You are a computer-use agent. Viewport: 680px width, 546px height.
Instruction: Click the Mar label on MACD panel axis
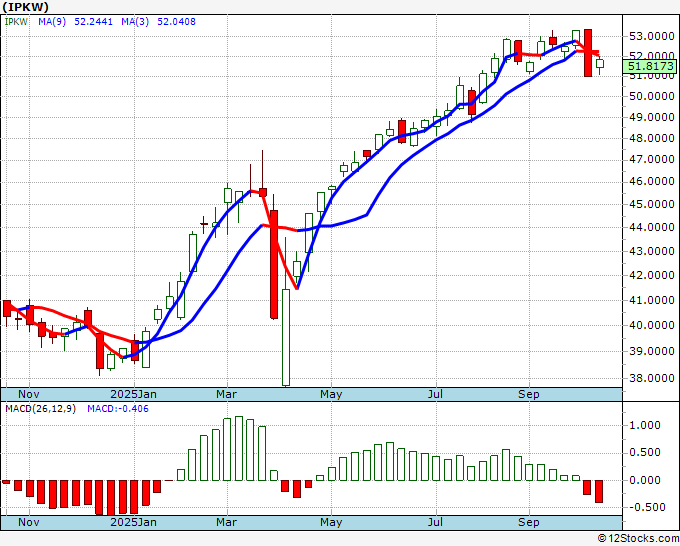226,522
